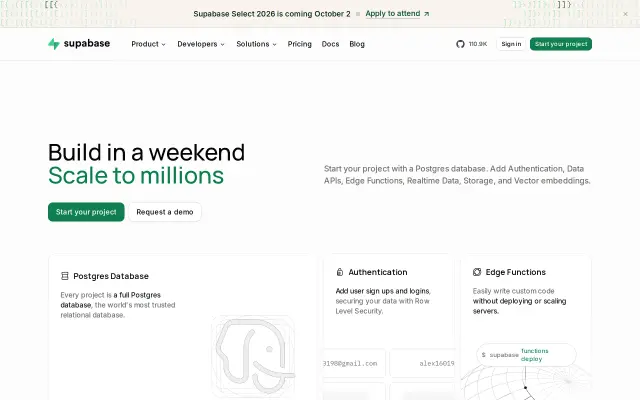This screenshot has height=400, width=640.
Task: Click the hero Start your project button
Action: pos(86,212)
